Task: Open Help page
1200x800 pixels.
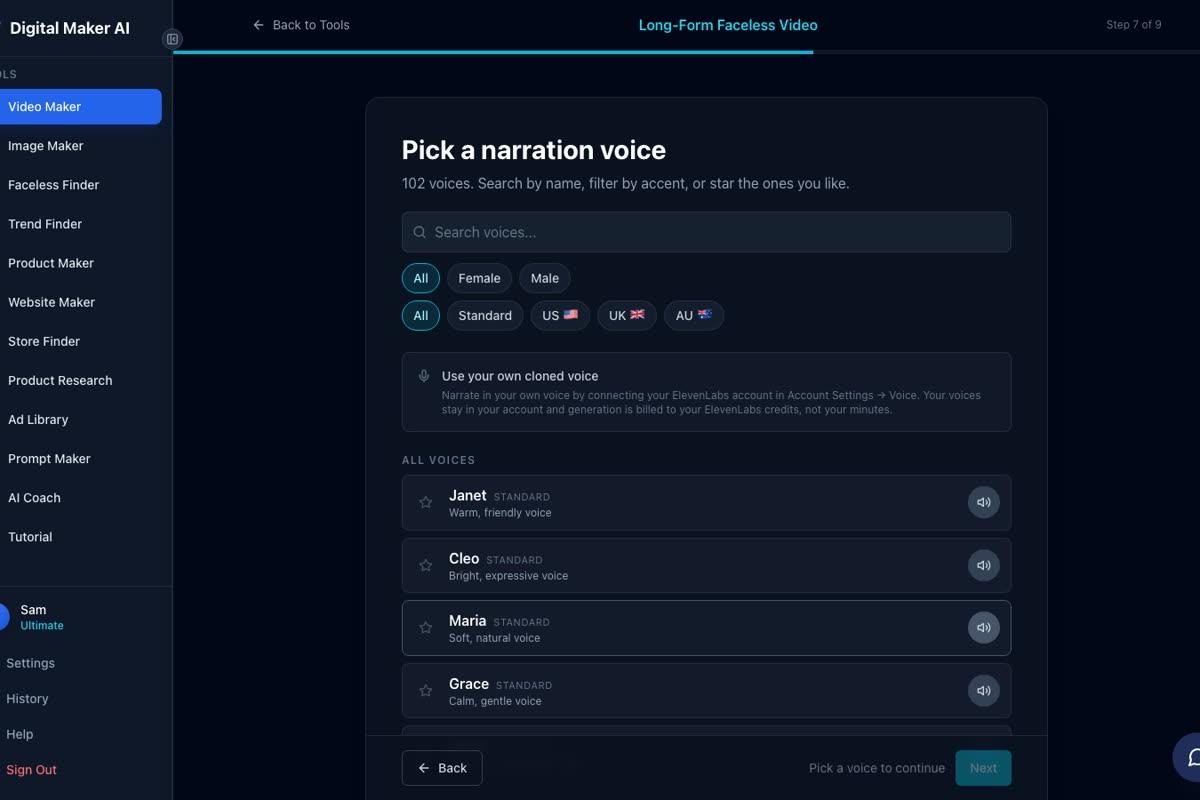Action: [20, 734]
